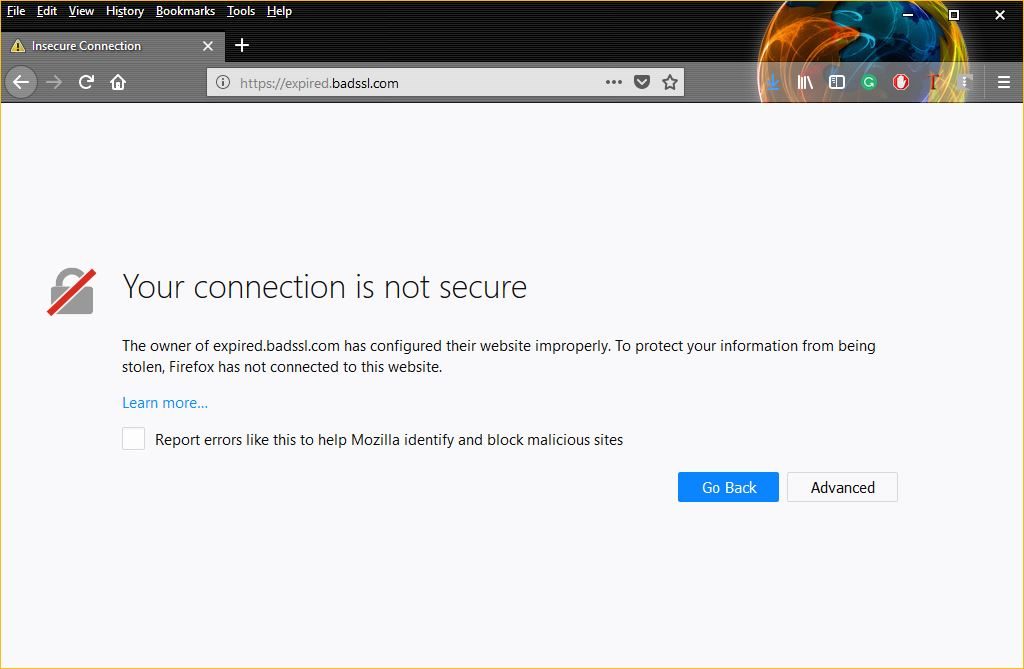
Task: Open the History menu
Action: click(x=124, y=11)
